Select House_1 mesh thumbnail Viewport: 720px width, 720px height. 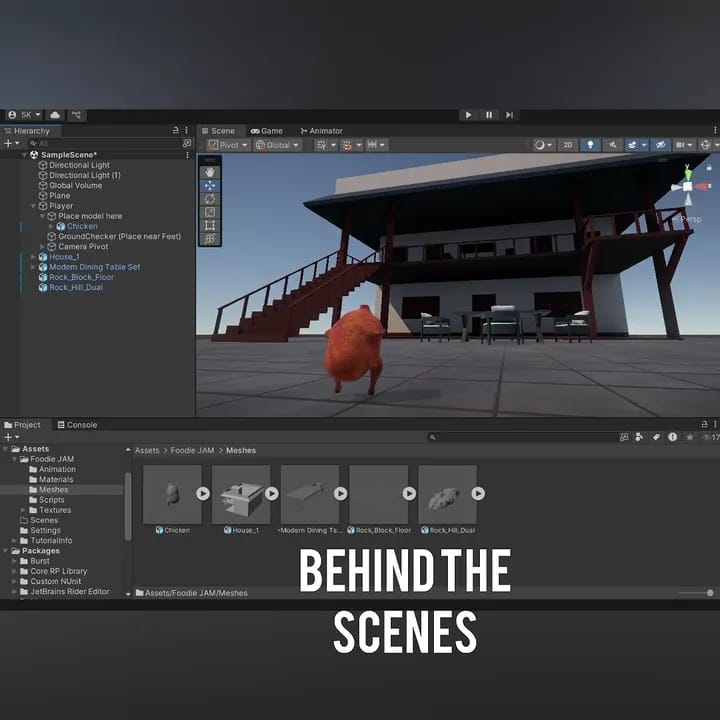(x=241, y=495)
